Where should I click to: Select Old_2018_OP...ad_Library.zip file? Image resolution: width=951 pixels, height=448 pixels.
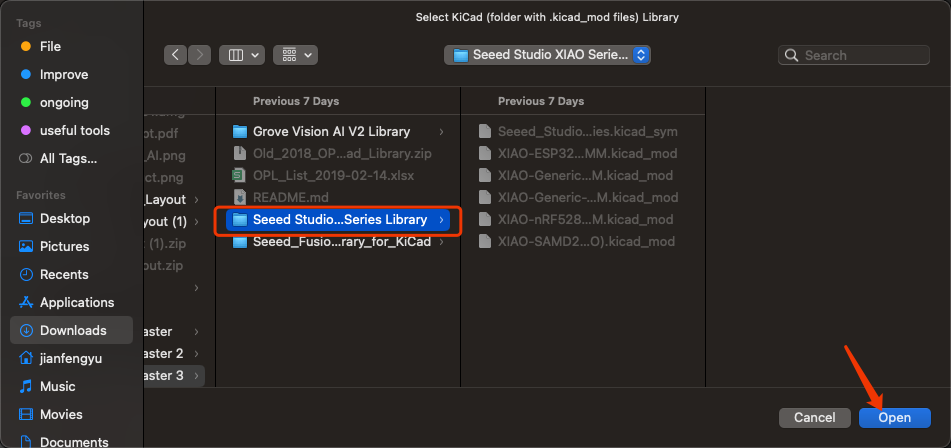338,153
